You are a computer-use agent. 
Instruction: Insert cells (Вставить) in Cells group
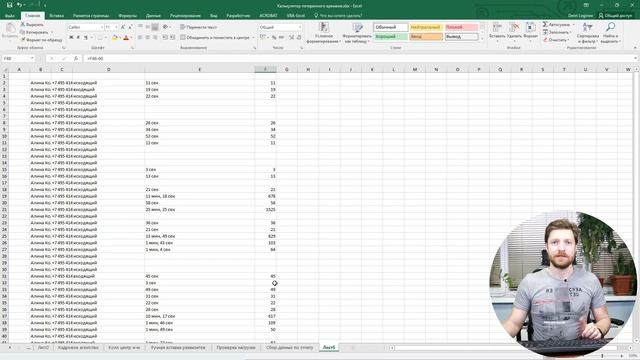[497, 31]
